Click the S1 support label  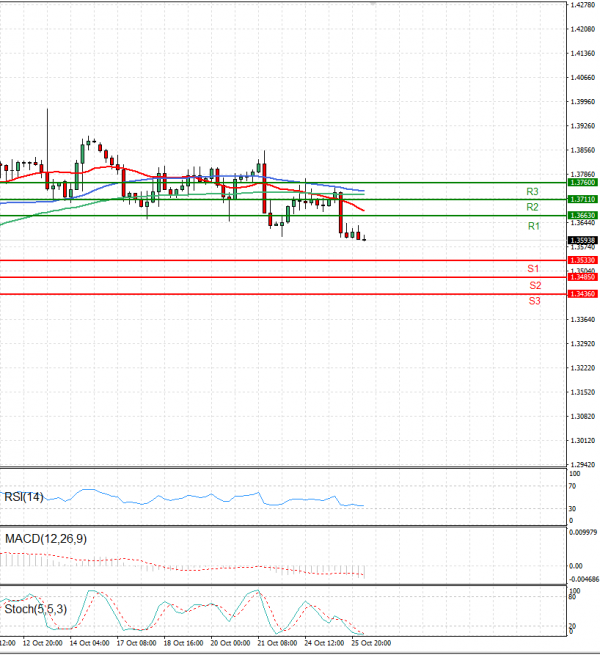point(534,269)
